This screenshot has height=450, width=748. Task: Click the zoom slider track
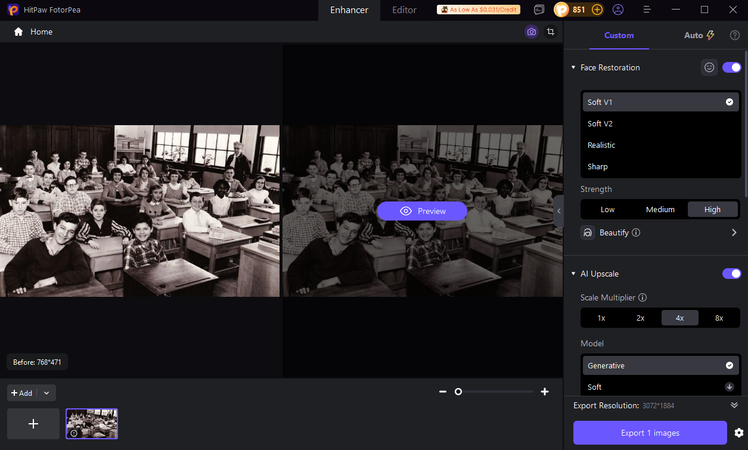point(494,392)
